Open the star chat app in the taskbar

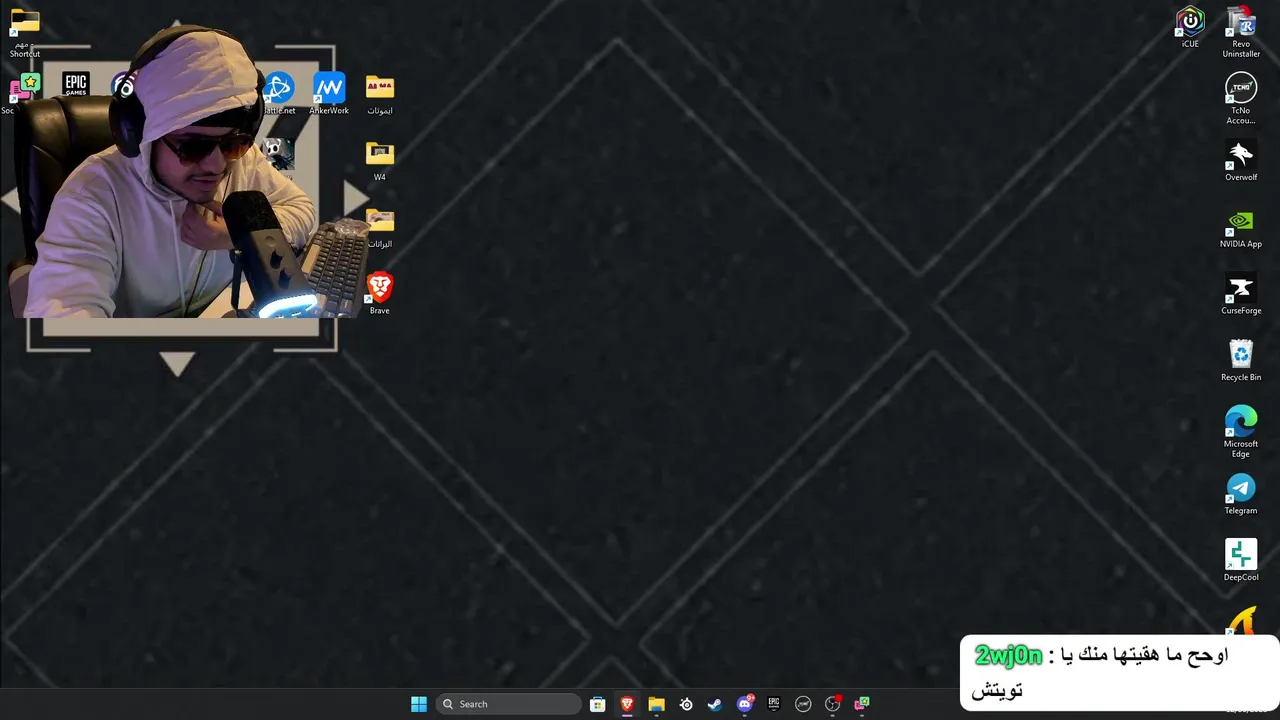[862, 704]
